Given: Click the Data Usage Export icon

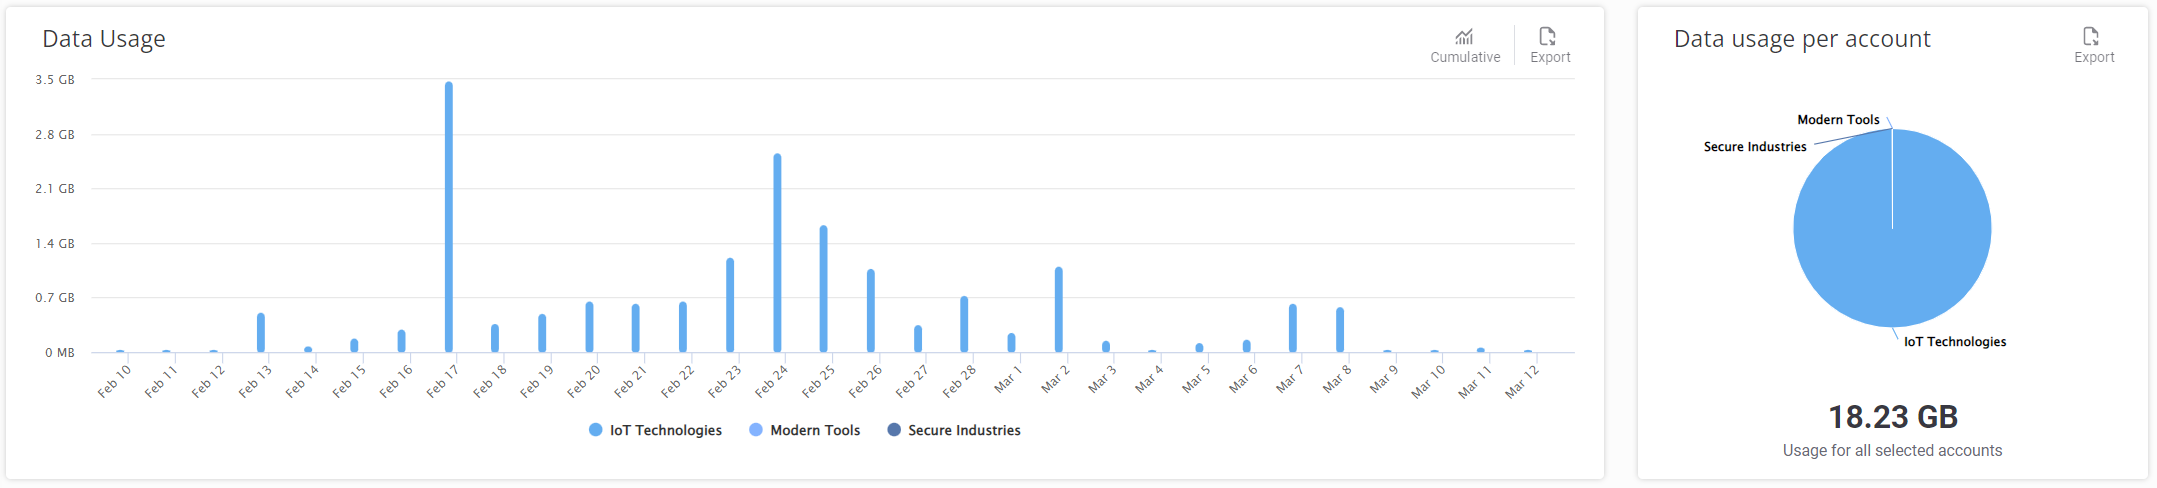Looking at the screenshot, I should tap(1548, 38).
